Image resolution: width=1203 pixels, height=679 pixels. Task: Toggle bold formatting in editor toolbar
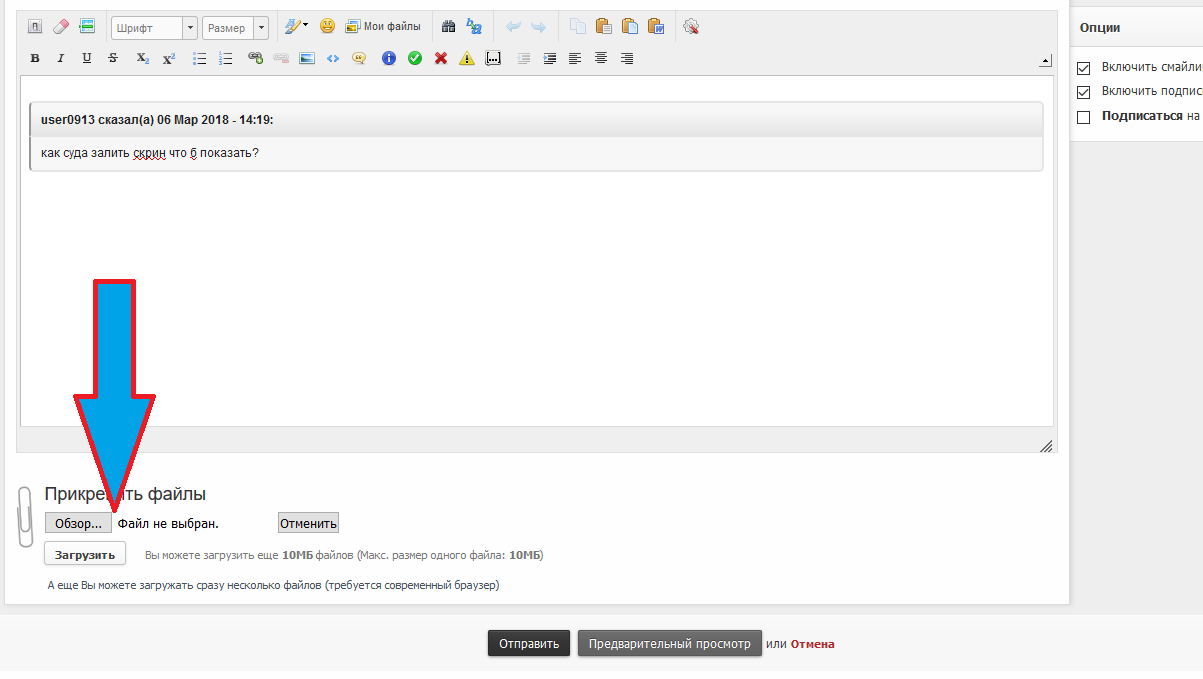[35, 59]
